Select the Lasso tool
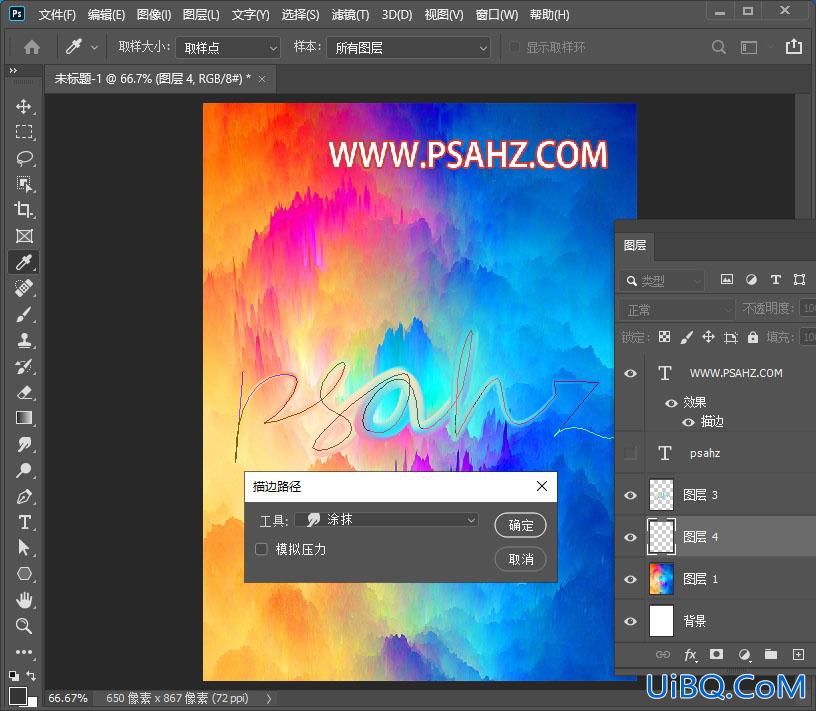 [23, 158]
